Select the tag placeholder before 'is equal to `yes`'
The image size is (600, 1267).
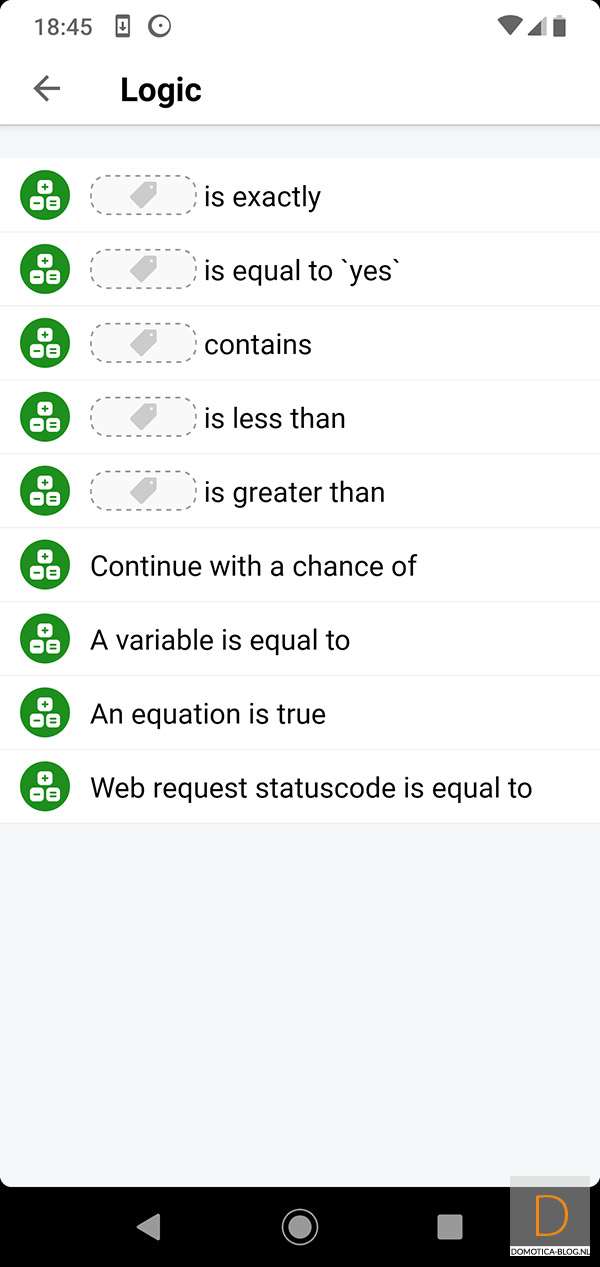[143, 270]
